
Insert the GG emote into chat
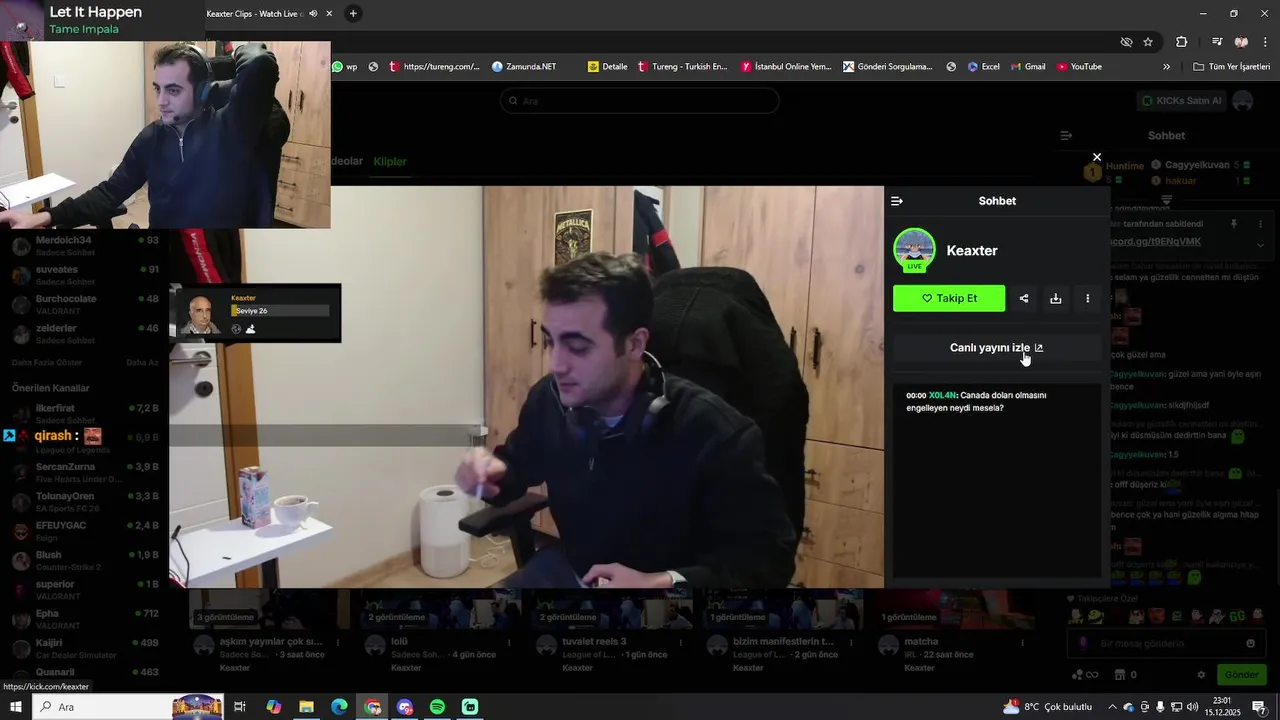[1237, 616]
